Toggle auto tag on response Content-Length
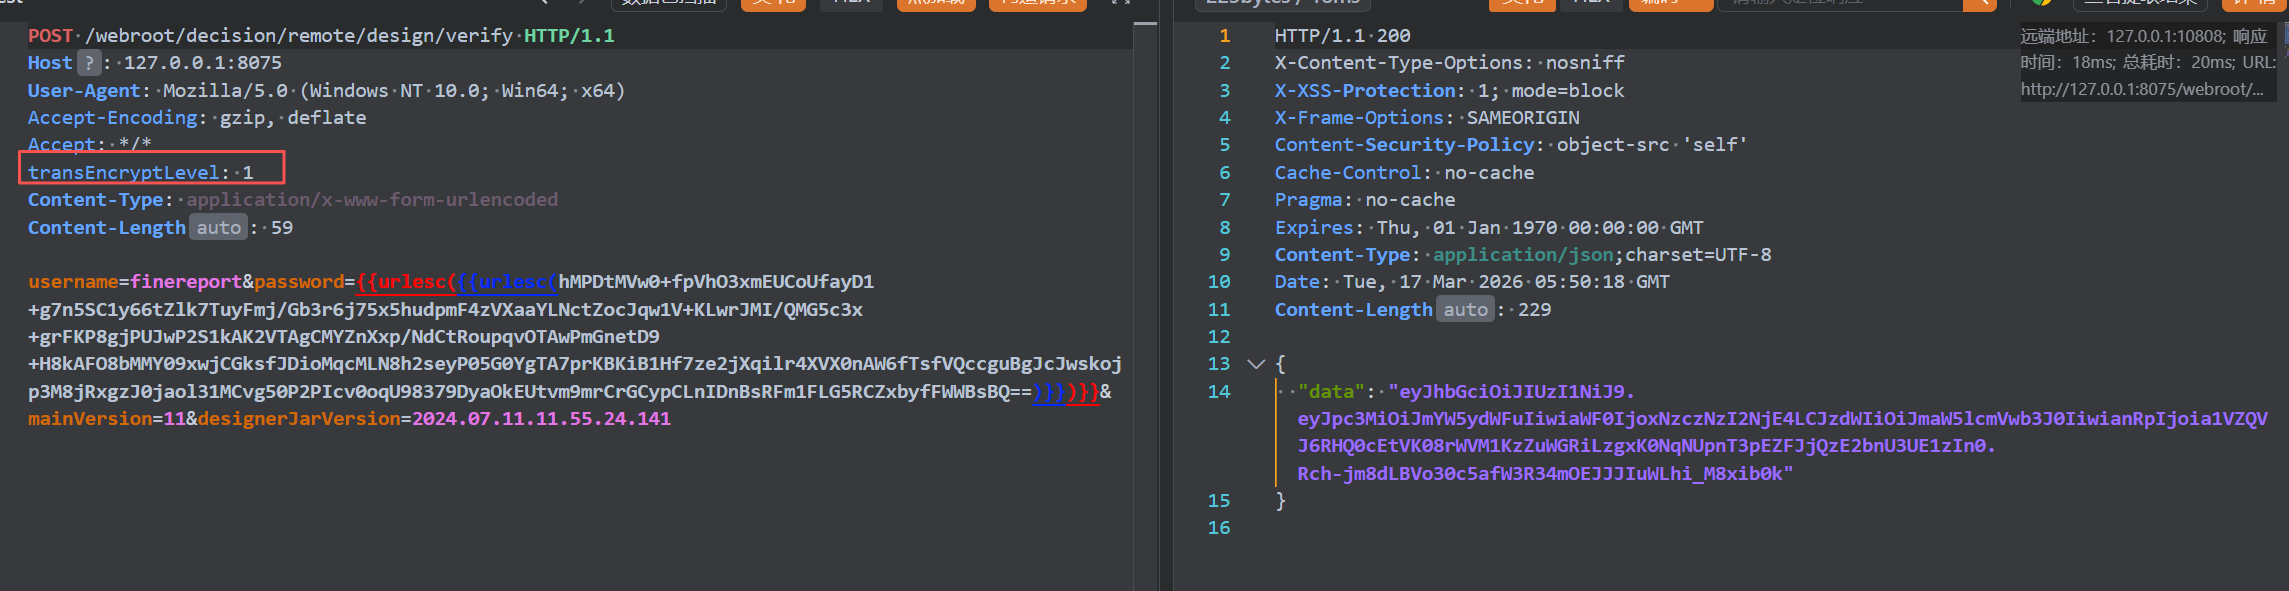This screenshot has height=591, width=2289. (1465, 310)
